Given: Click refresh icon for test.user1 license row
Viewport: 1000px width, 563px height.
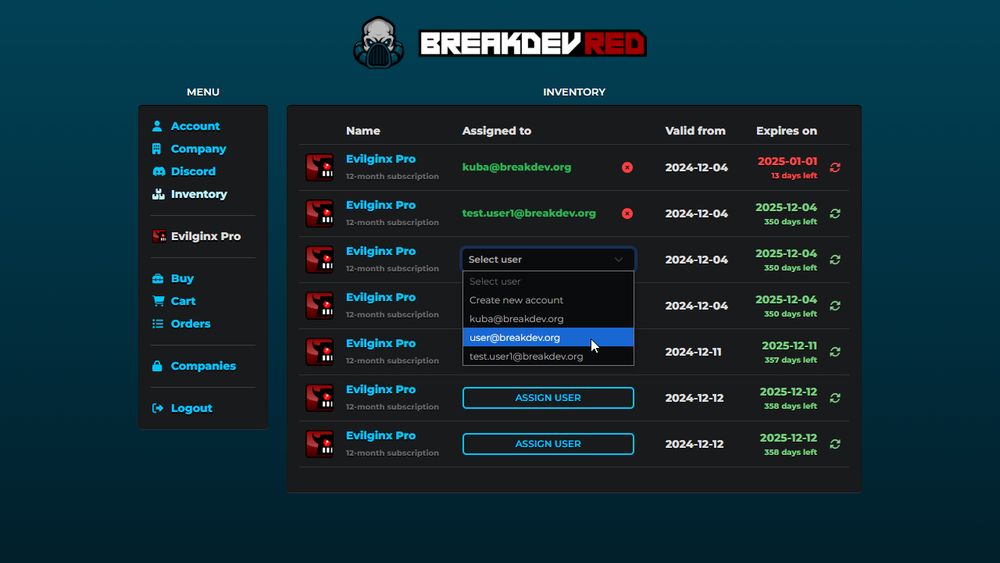Looking at the screenshot, I should pyautogui.click(x=835, y=214).
